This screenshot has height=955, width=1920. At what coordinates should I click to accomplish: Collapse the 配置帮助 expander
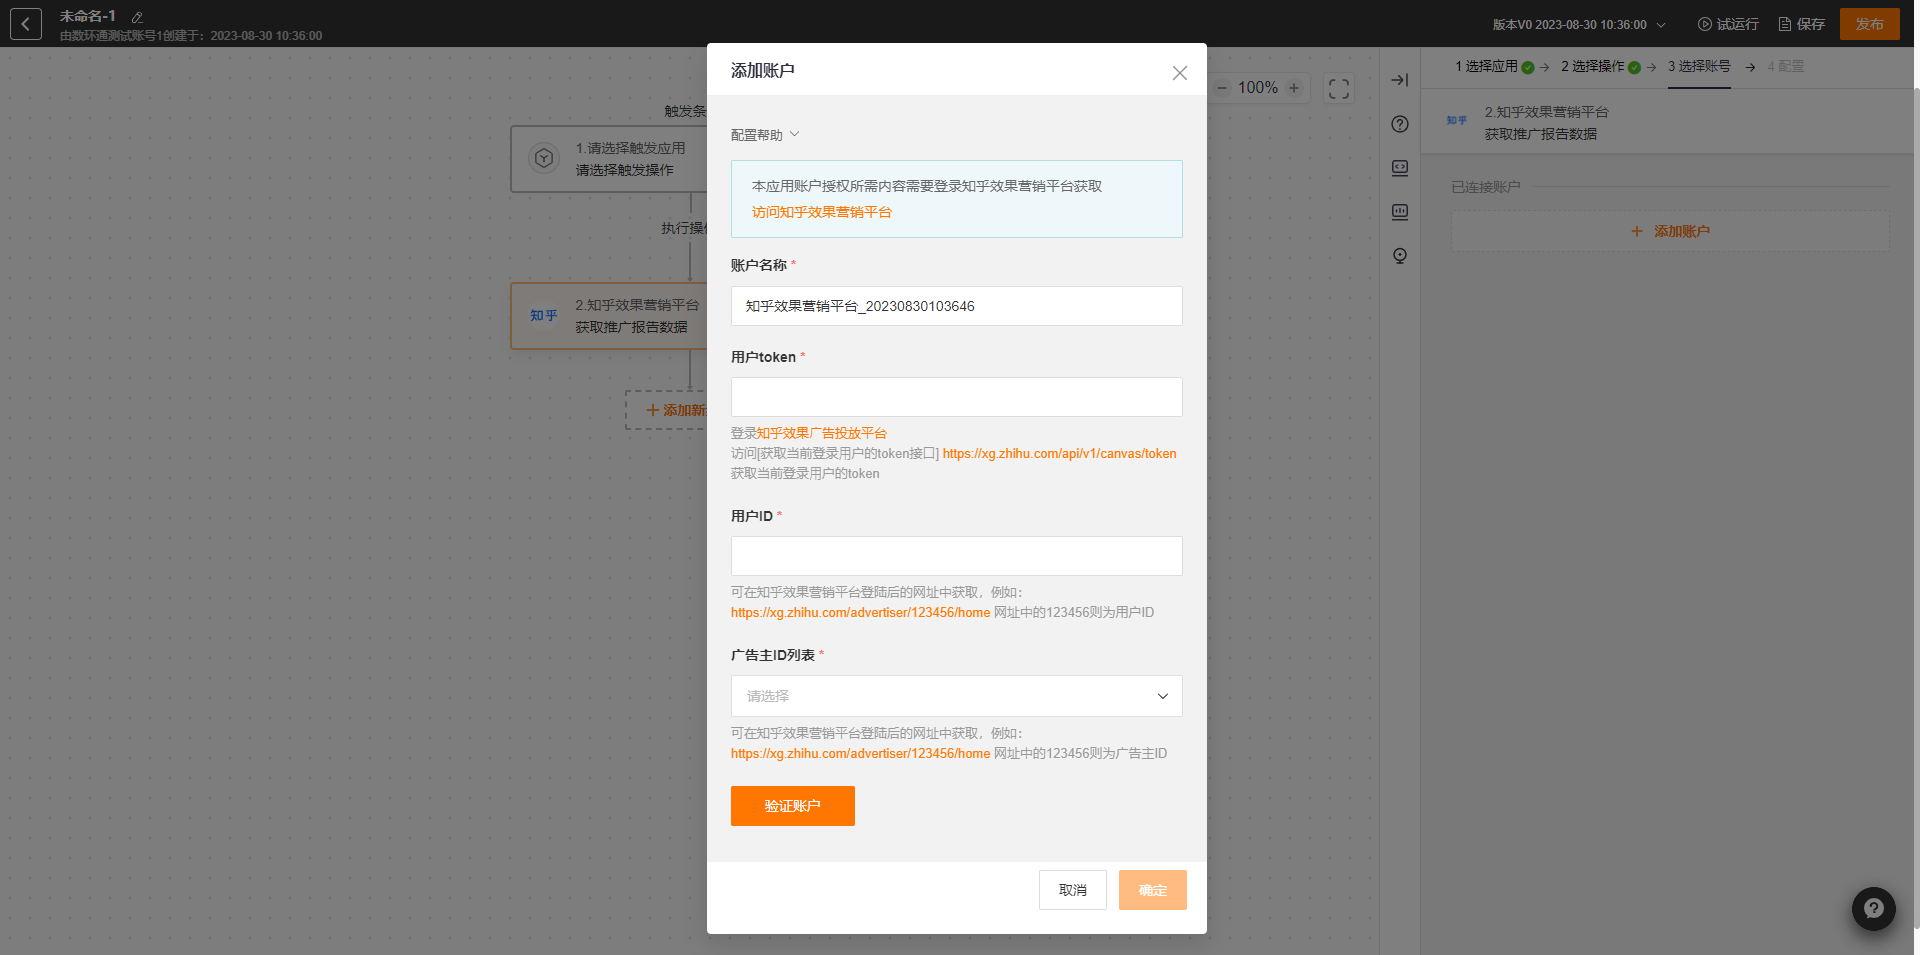(765, 135)
